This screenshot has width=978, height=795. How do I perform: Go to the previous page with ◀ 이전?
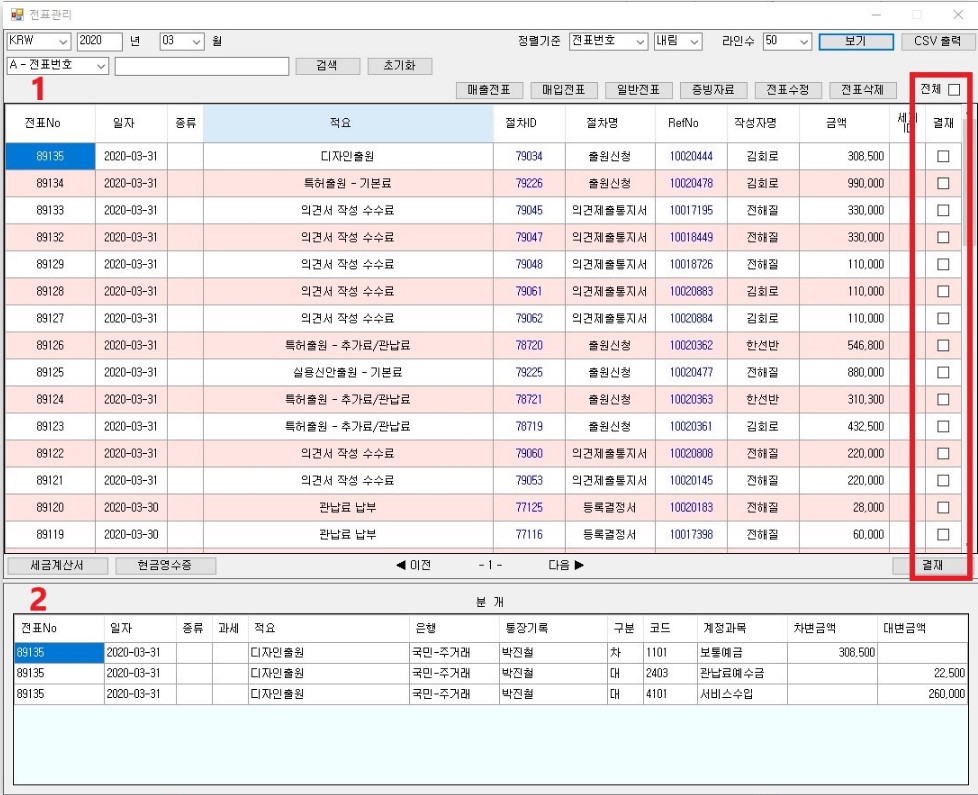point(414,565)
